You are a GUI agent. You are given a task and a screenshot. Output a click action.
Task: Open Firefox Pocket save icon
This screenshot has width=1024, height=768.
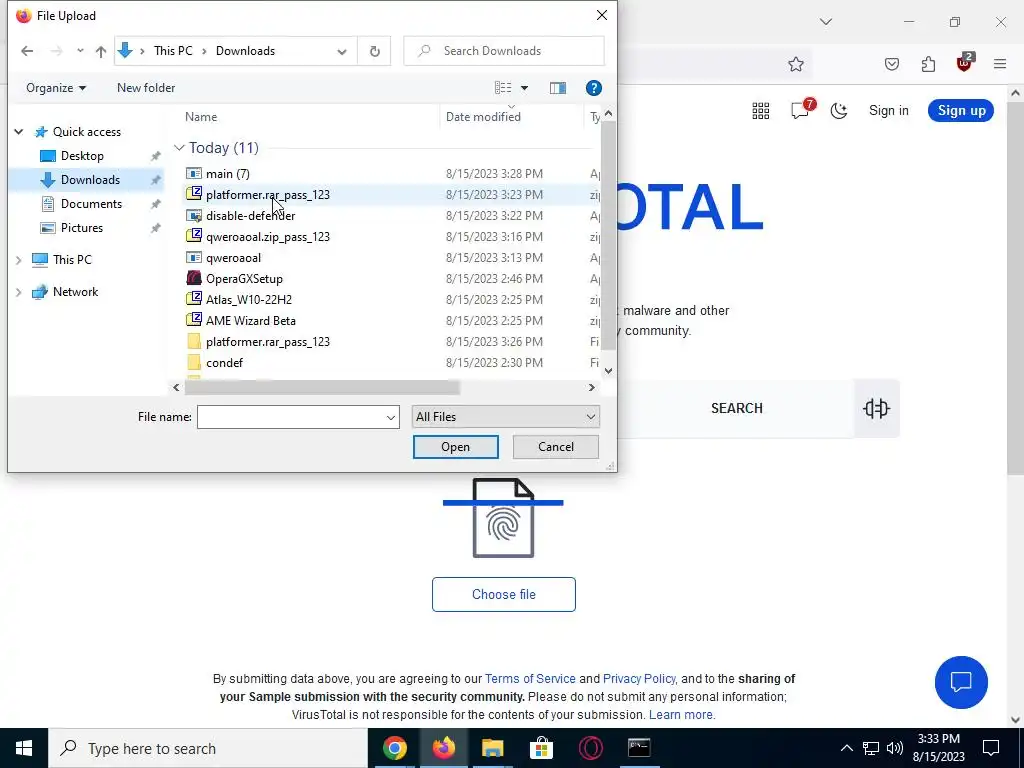(x=892, y=64)
